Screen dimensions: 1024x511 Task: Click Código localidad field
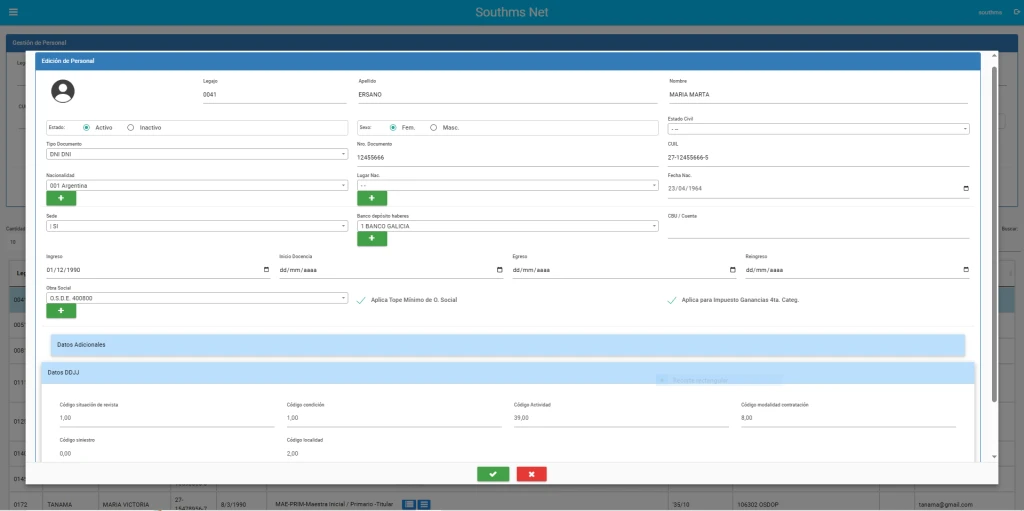click(x=394, y=453)
